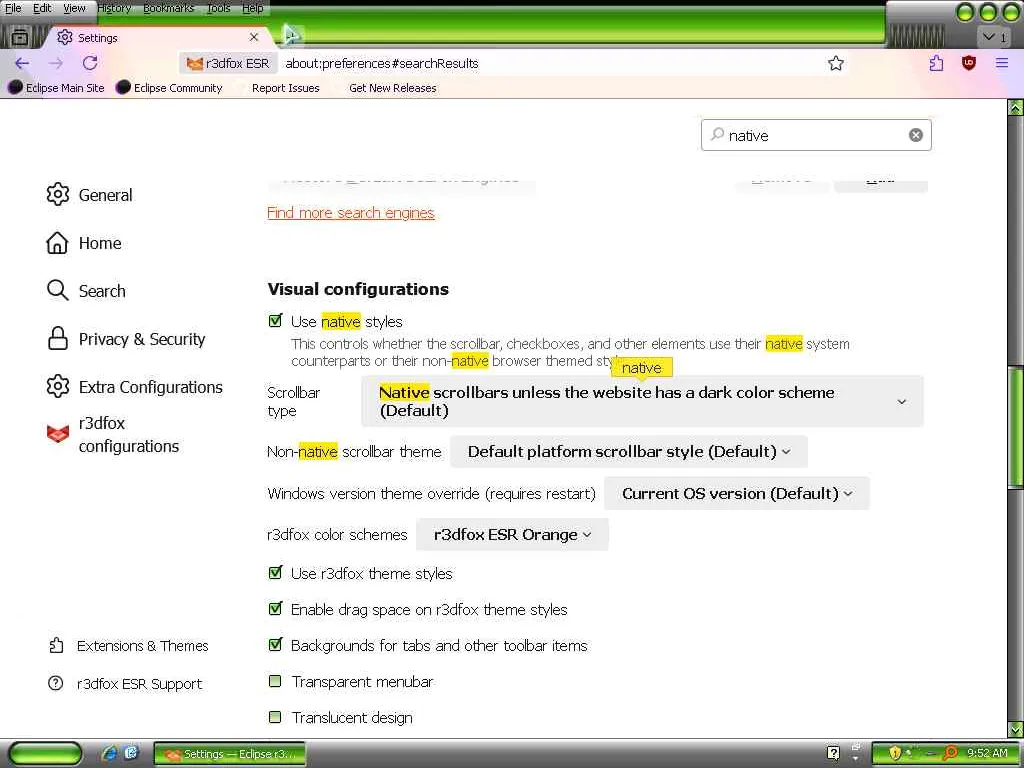Bookmark this page with the star icon
Screen dimensions: 1024x768
pos(836,63)
